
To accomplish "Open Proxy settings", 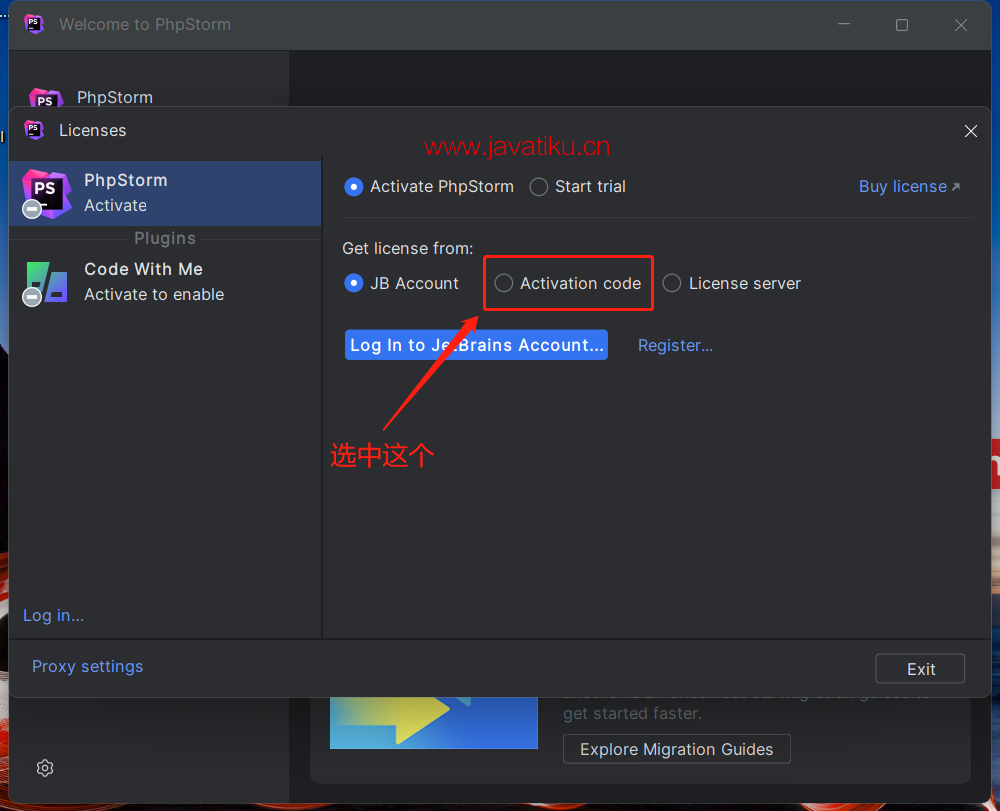I will pyautogui.click(x=87, y=667).
